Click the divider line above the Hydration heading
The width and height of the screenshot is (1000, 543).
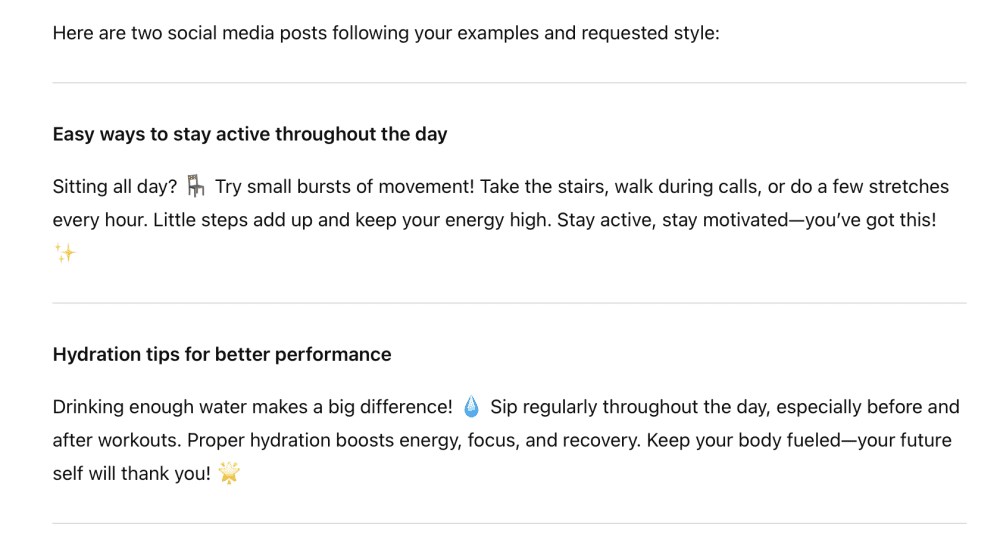tap(509, 303)
